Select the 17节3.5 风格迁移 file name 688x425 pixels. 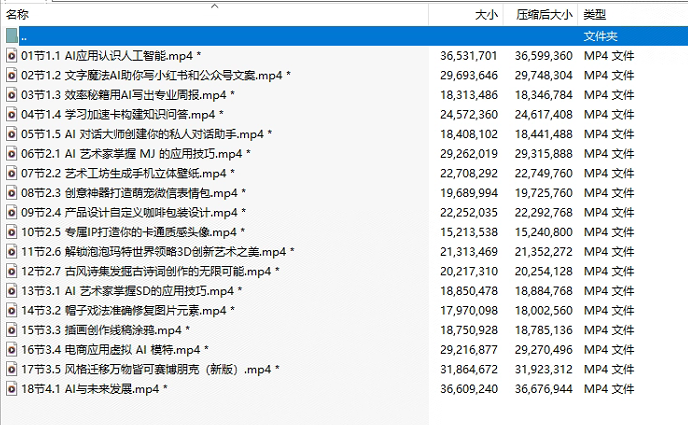click(x=150, y=368)
